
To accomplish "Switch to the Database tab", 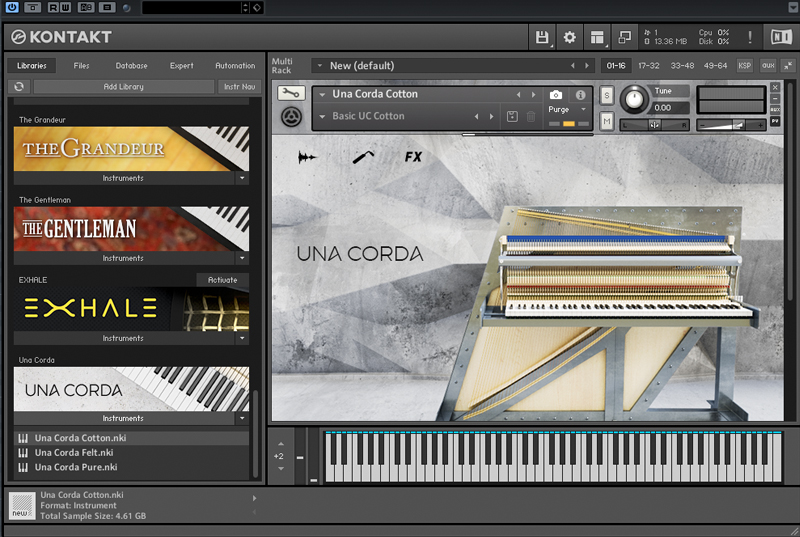I will coord(131,65).
